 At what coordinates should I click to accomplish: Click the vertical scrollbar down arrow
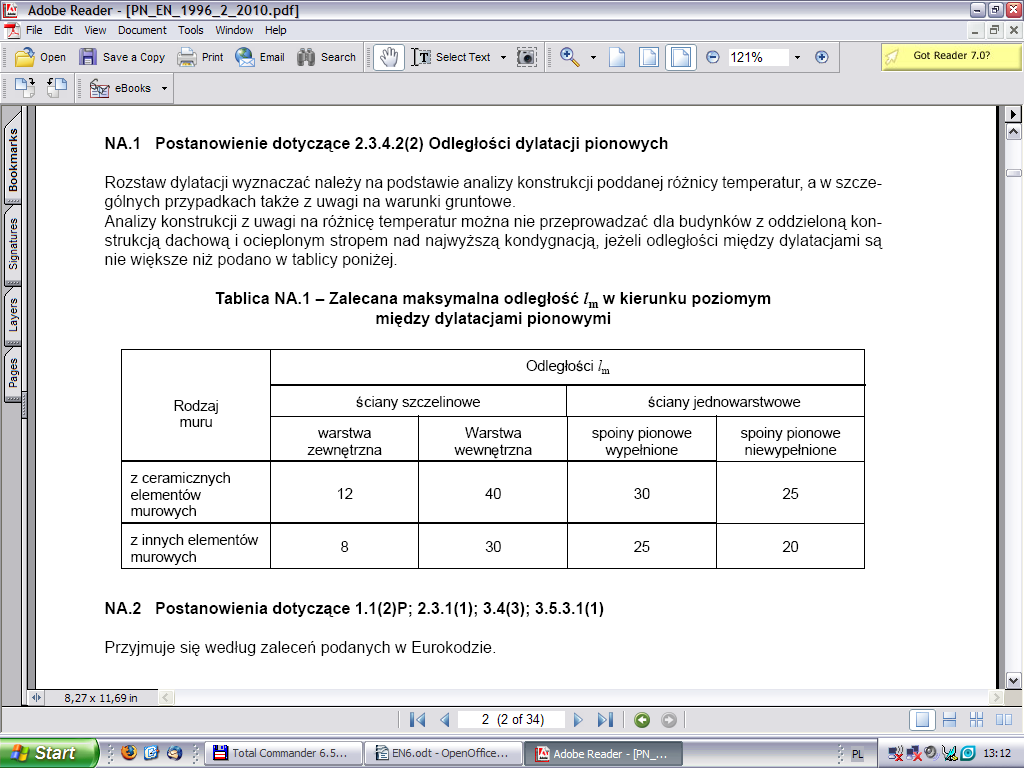1014,680
